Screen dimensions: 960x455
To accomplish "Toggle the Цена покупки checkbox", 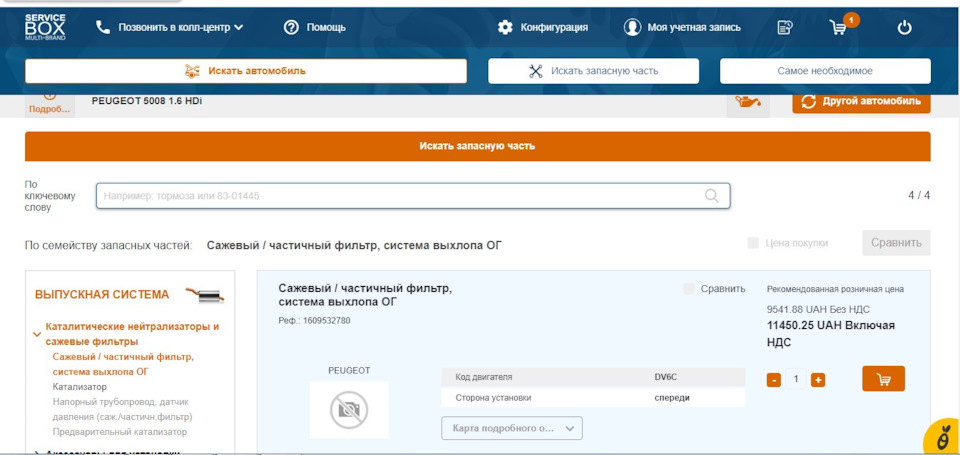I will coord(753,243).
